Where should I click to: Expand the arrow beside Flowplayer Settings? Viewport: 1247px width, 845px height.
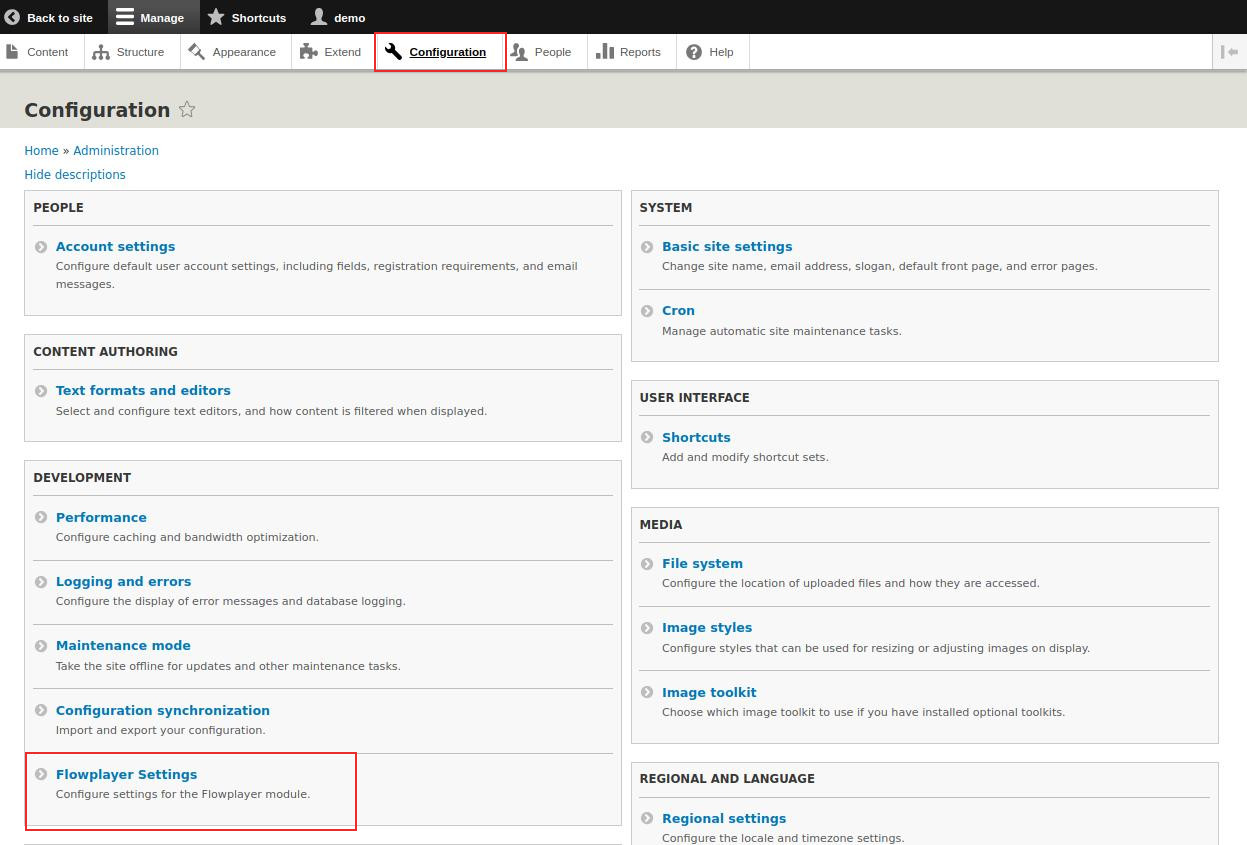click(40, 774)
